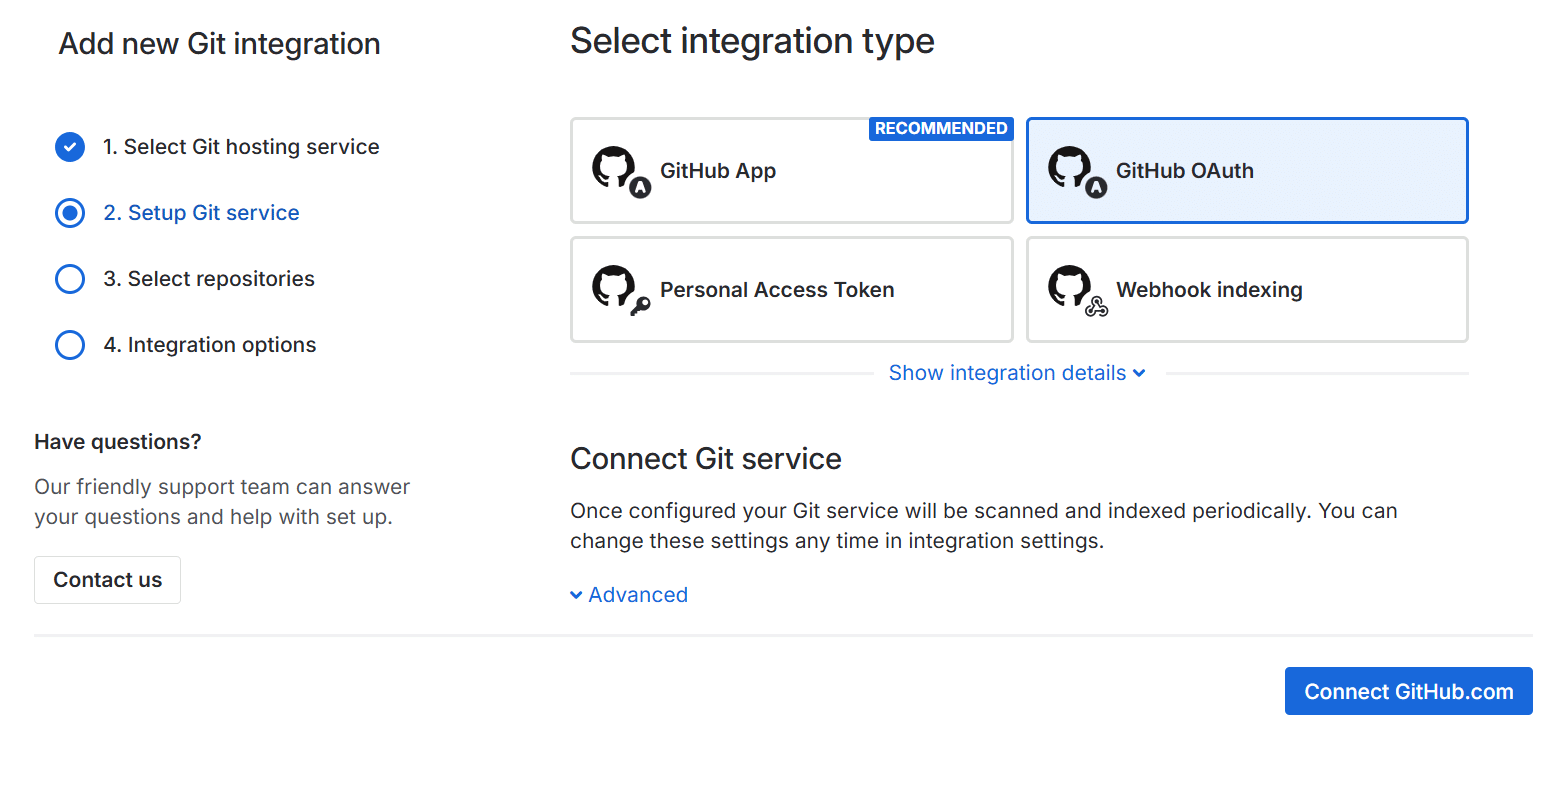Expand the Advanced section
Viewport: 1563px width, 796px height.
pyautogui.click(x=638, y=595)
